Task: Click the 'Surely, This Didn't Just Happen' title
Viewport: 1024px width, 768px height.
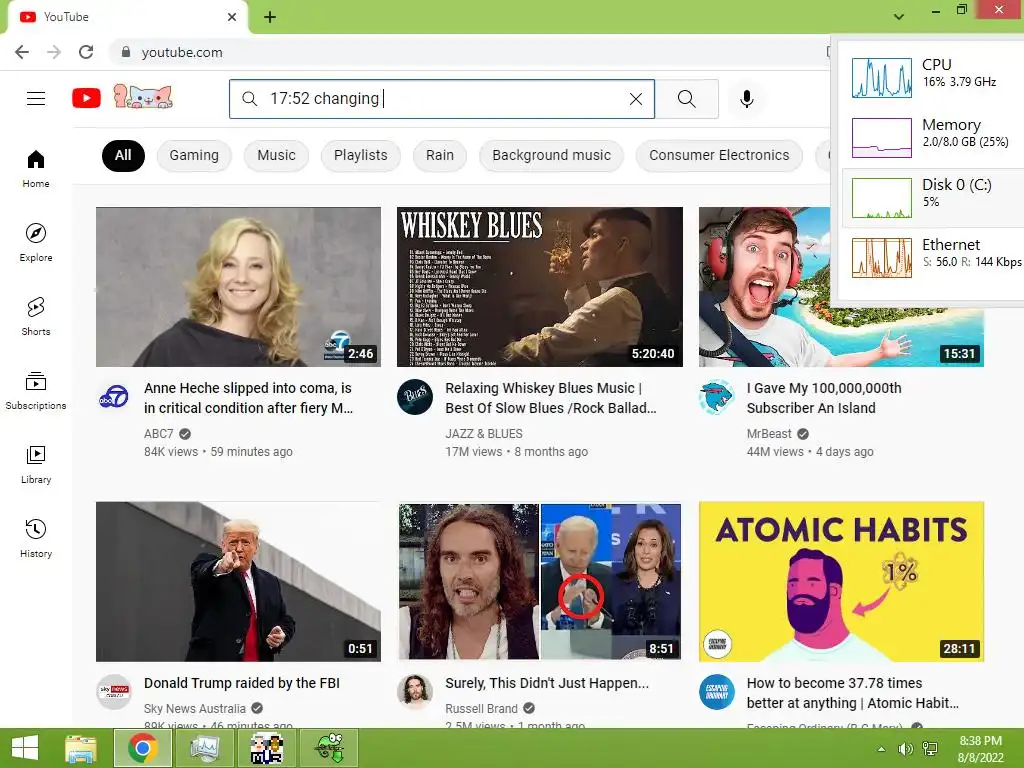Action: (547, 683)
